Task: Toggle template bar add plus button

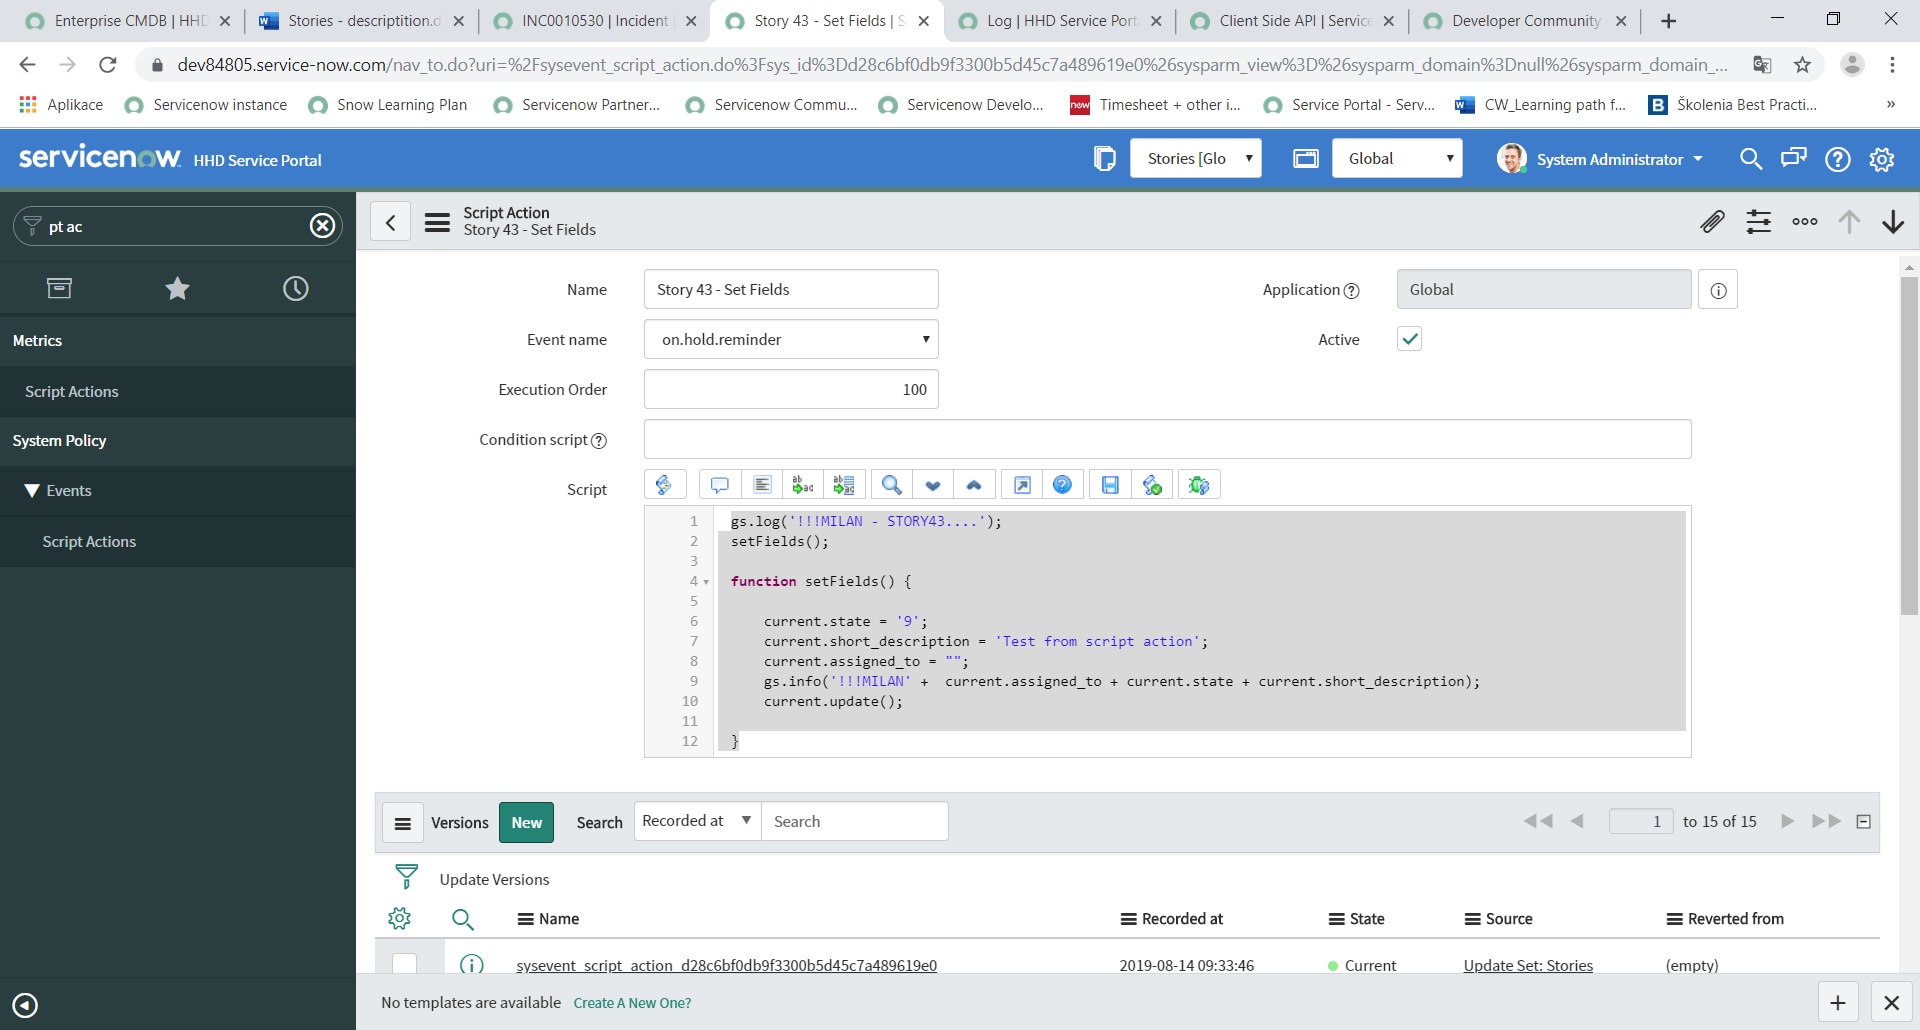Action: point(1838,1002)
